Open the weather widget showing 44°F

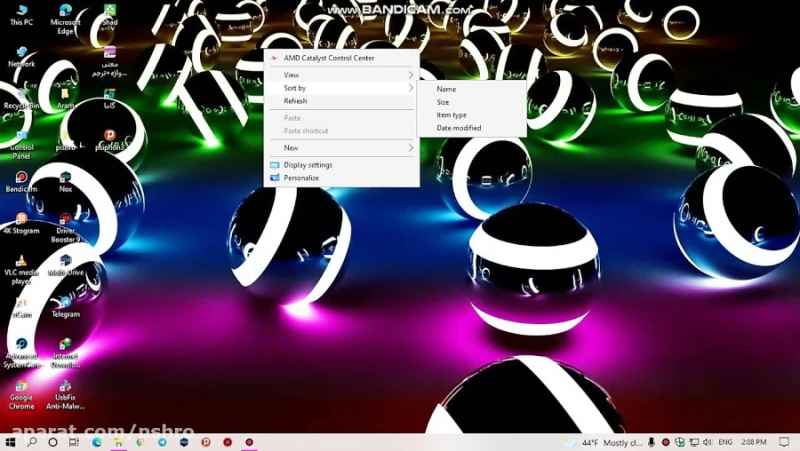coord(605,442)
